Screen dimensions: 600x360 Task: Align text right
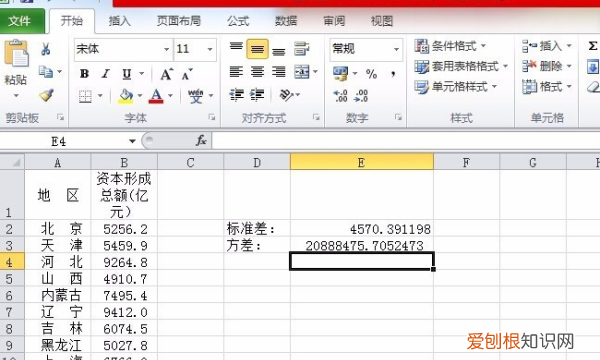pyautogui.click(x=279, y=72)
